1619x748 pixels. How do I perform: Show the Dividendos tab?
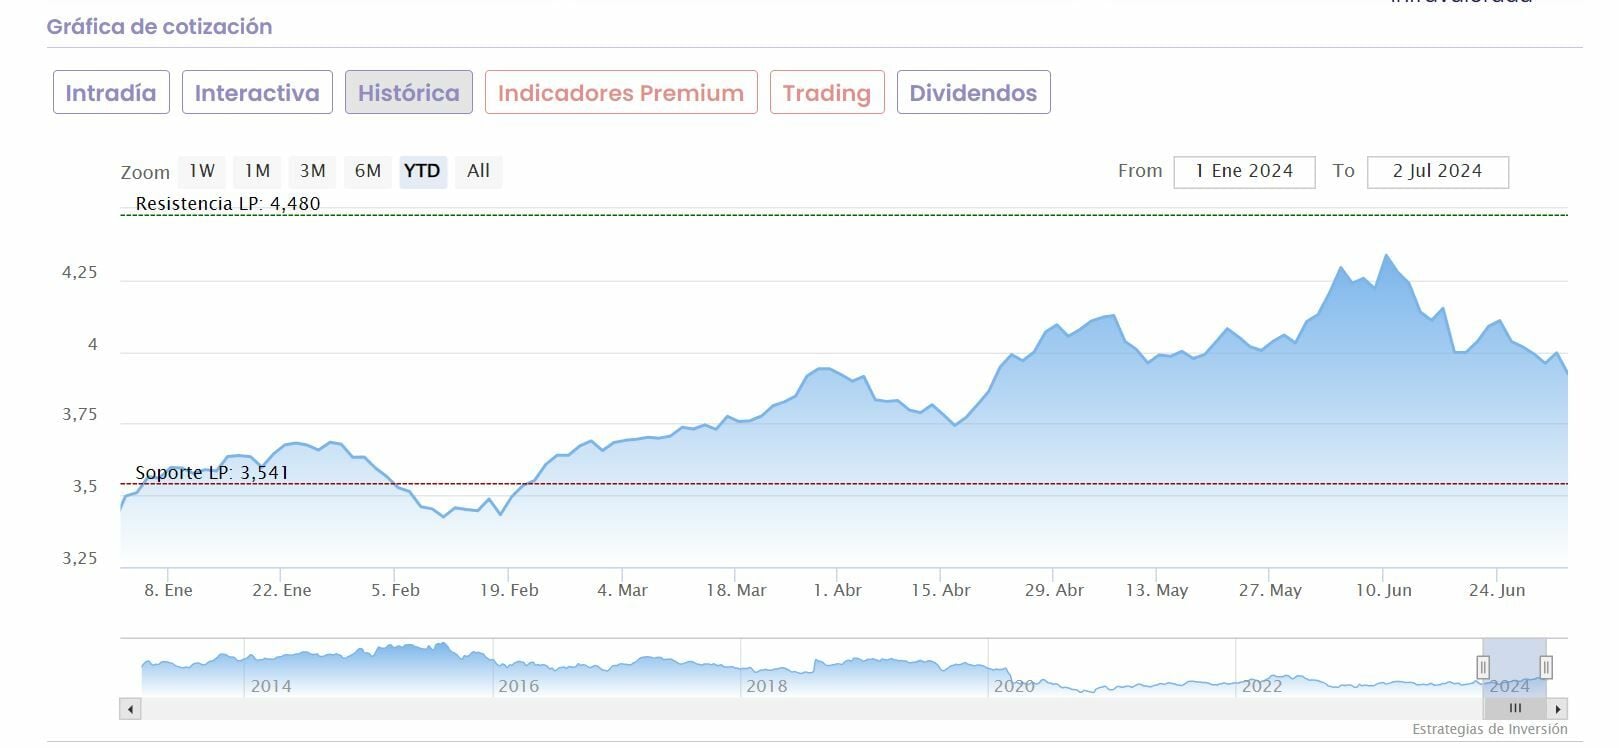(973, 93)
